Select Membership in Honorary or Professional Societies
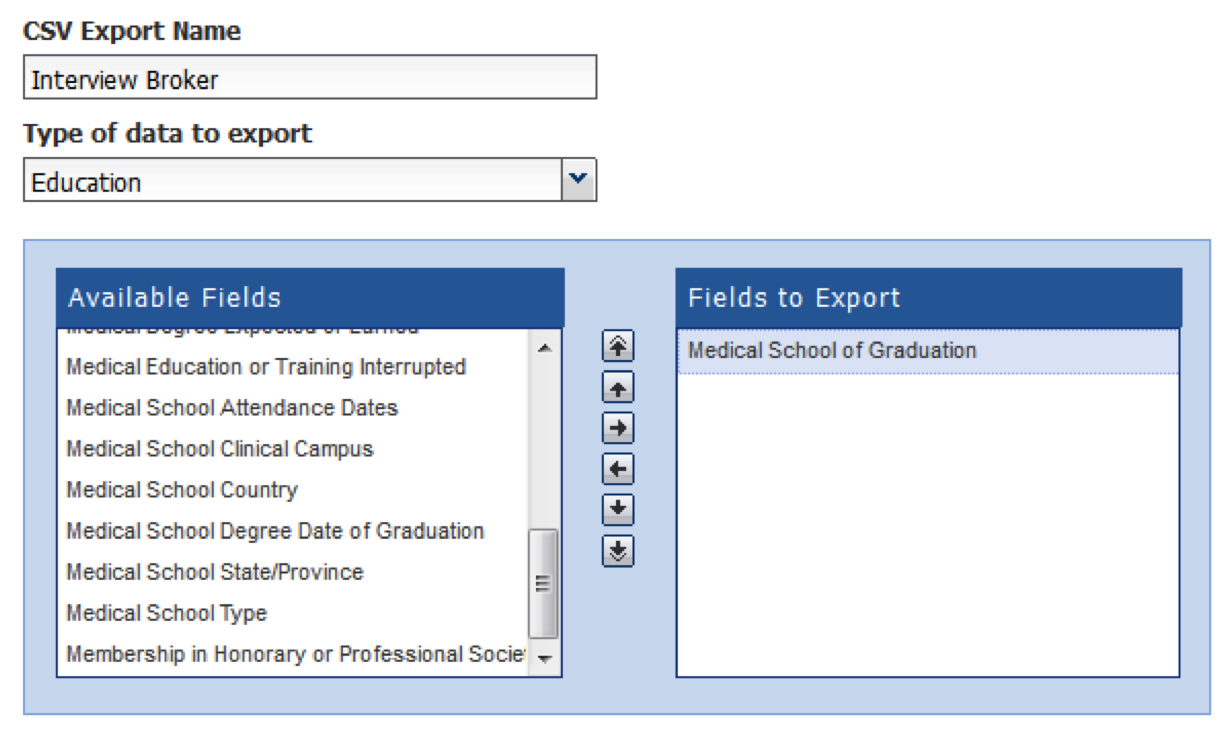 pyautogui.click(x=293, y=654)
